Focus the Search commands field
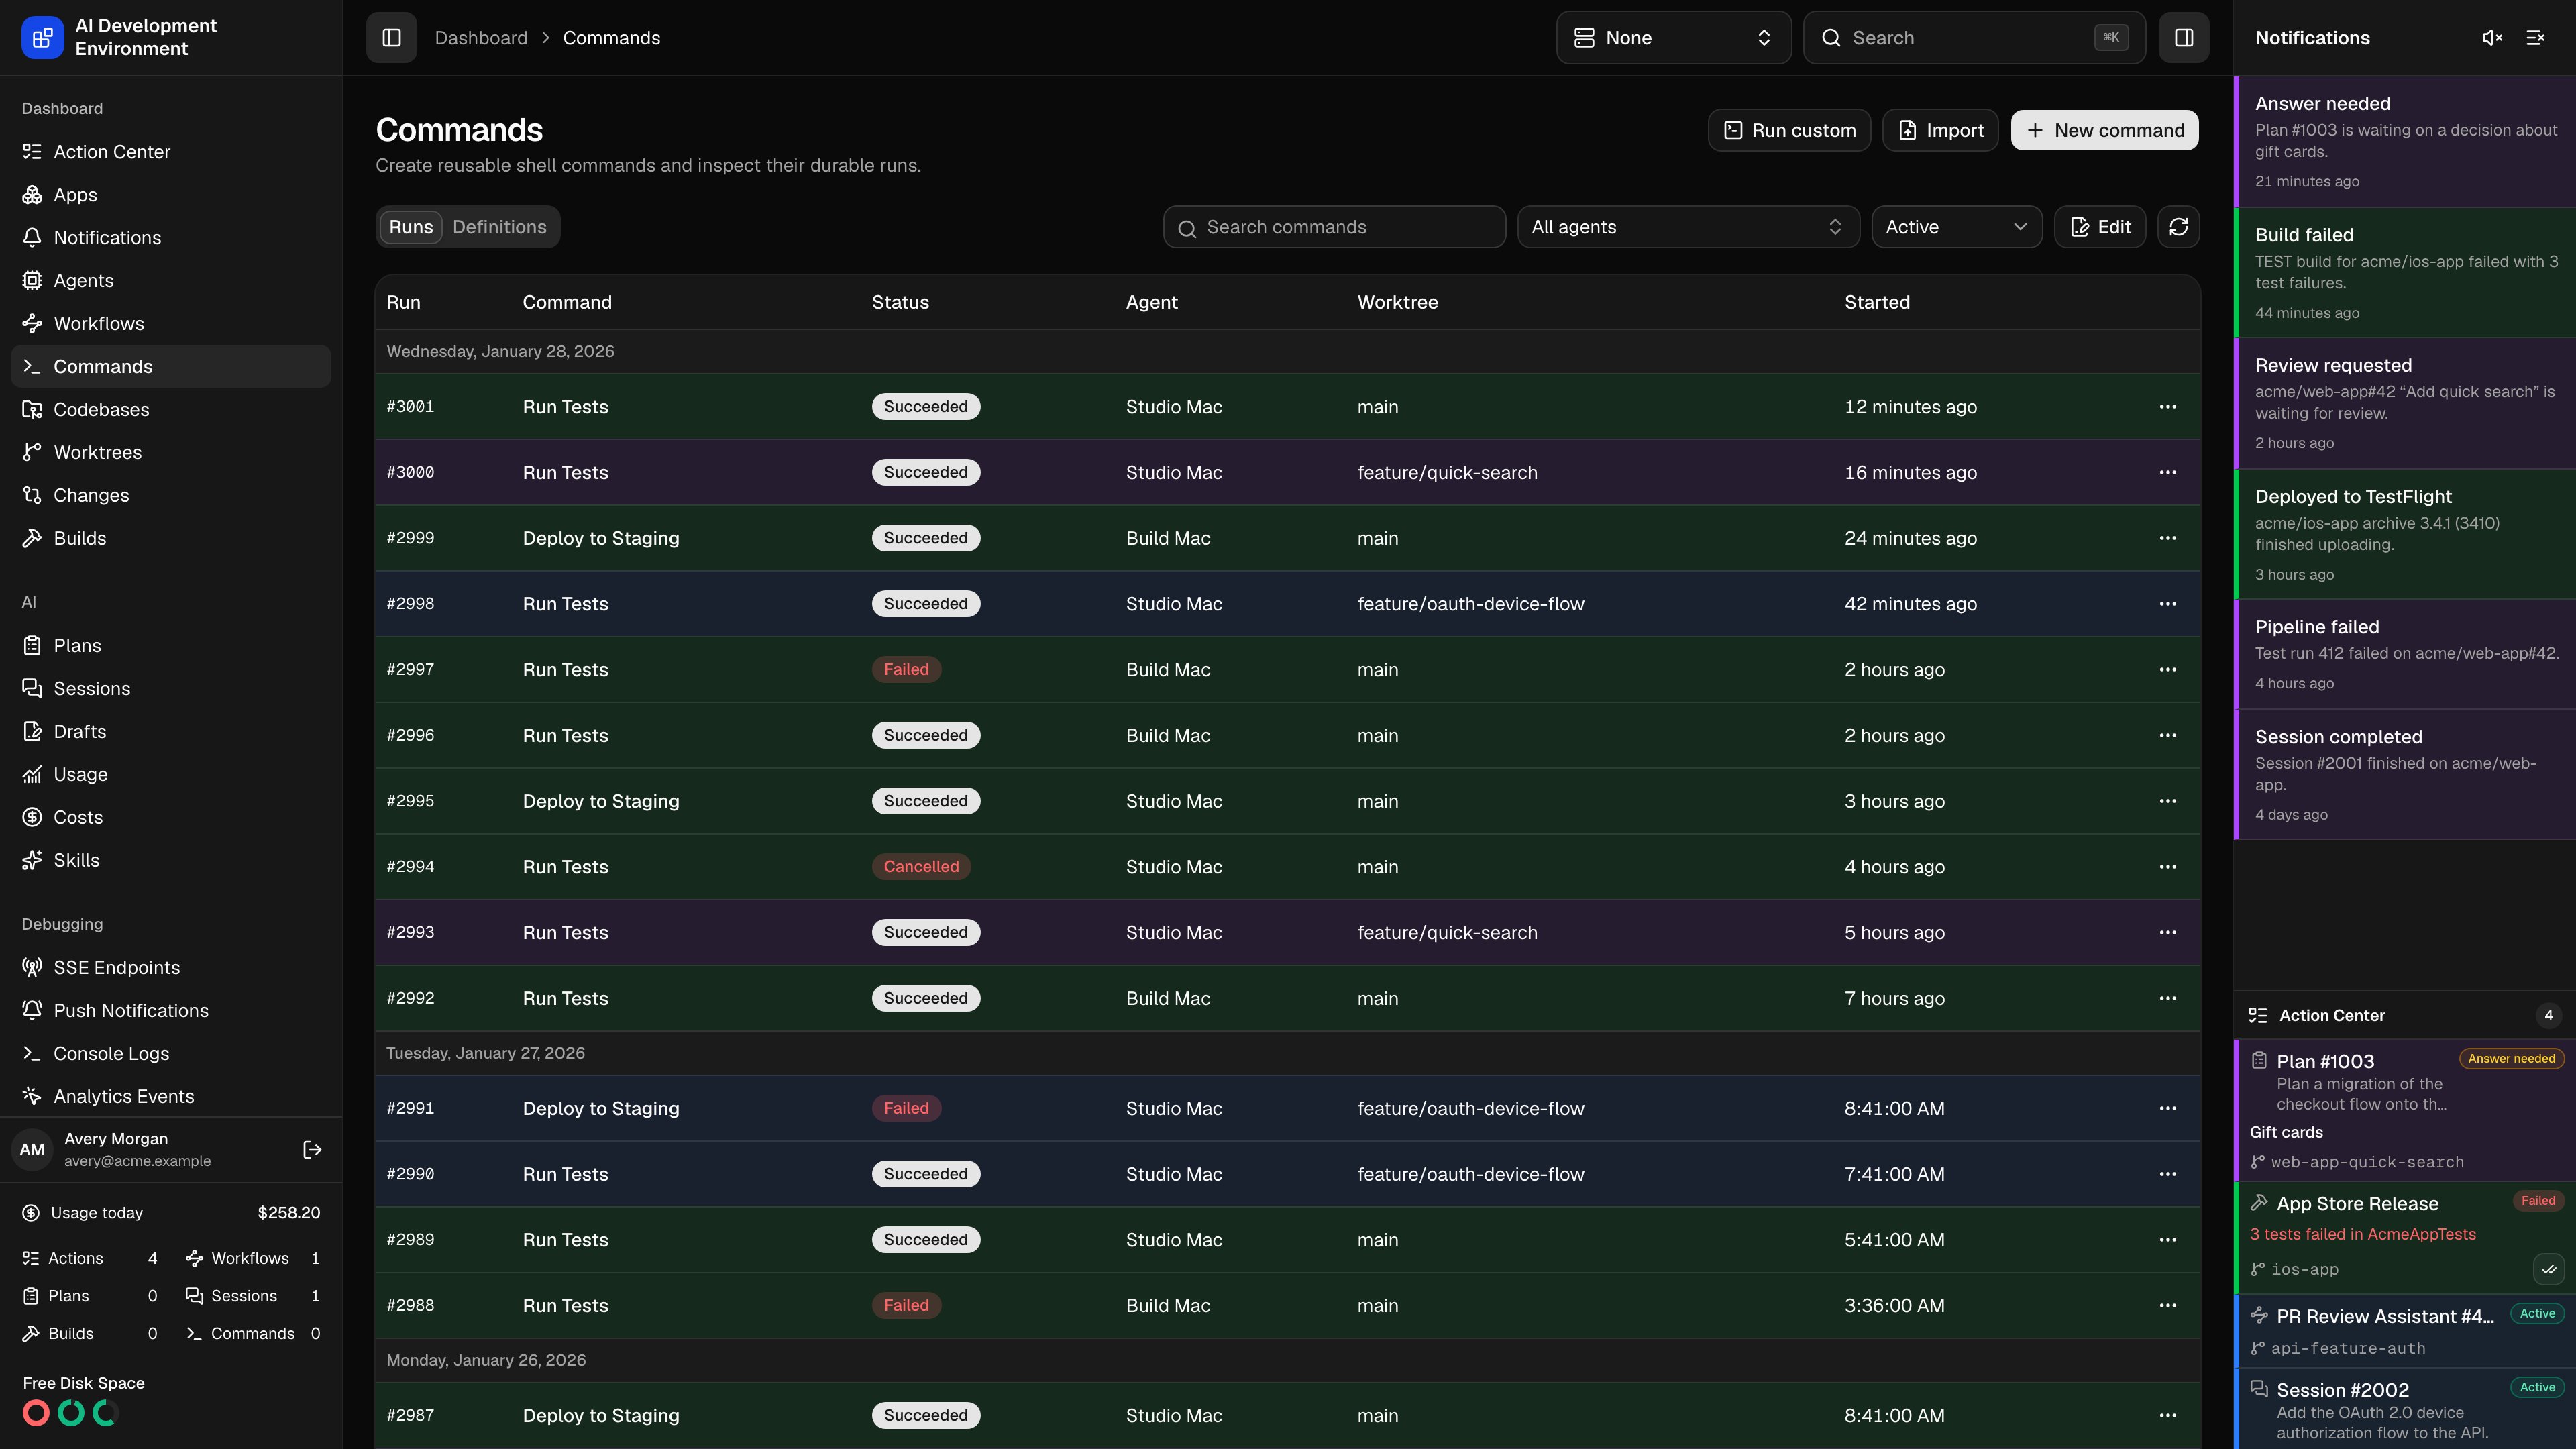This screenshot has height=1449, width=2576. 1334,227
